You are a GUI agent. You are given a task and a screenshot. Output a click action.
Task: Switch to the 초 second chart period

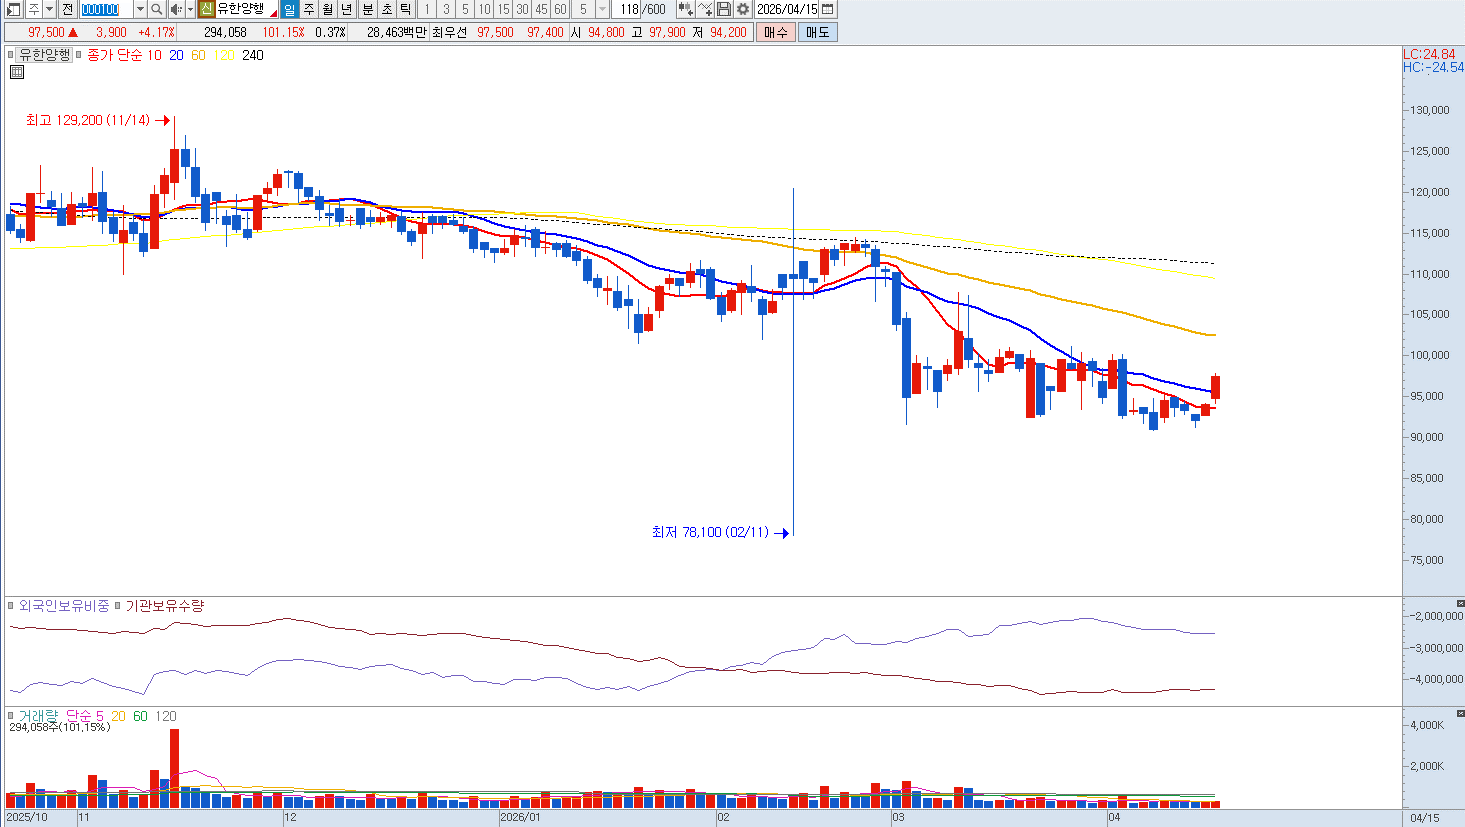click(x=387, y=9)
